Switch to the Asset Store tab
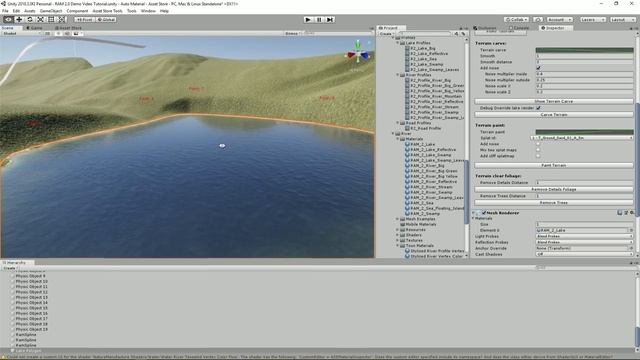Image resolution: width=640 pixels, height=360 pixels. point(68,28)
